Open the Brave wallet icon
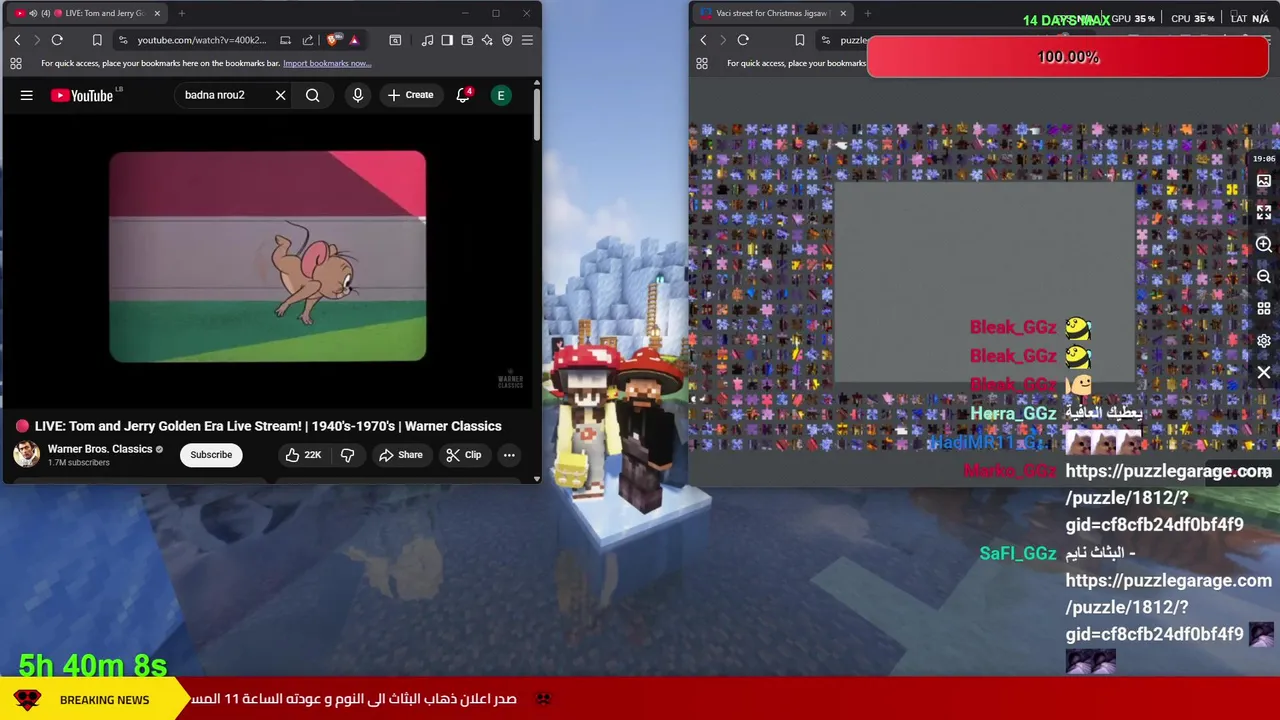Image resolution: width=1280 pixels, height=720 pixels. click(467, 40)
